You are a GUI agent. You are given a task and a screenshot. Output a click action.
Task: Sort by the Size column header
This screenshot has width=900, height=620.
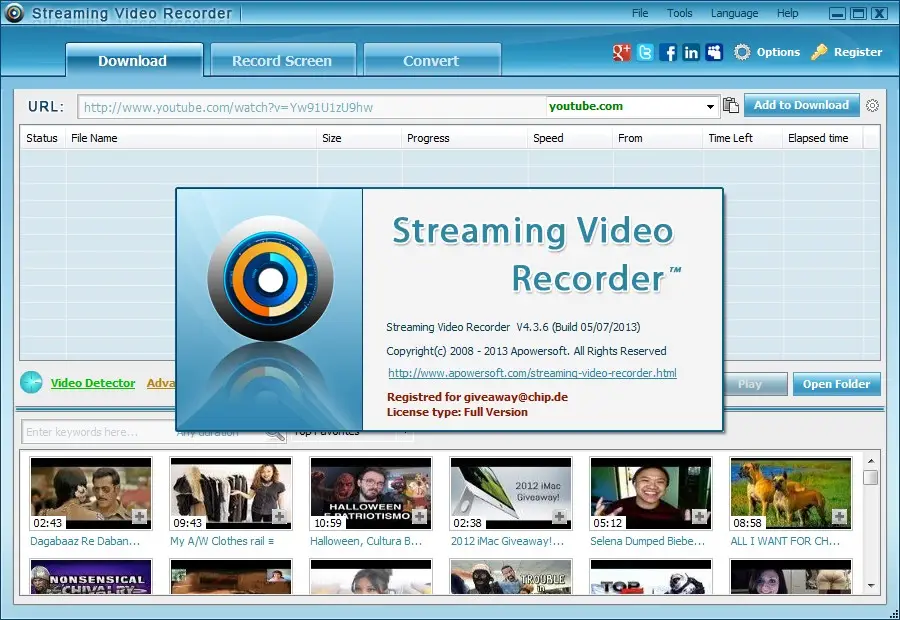[x=359, y=138]
